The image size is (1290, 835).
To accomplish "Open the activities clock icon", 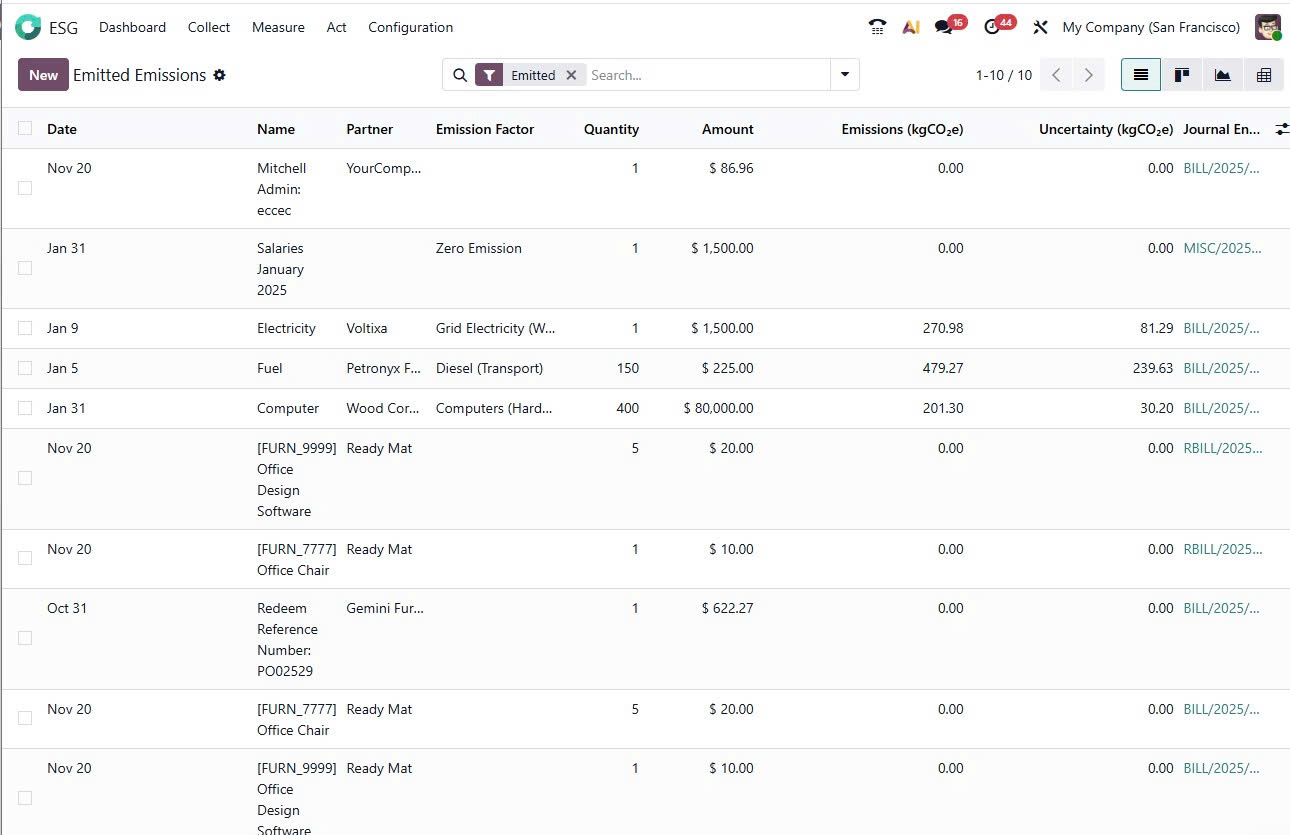I will [992, 27].
